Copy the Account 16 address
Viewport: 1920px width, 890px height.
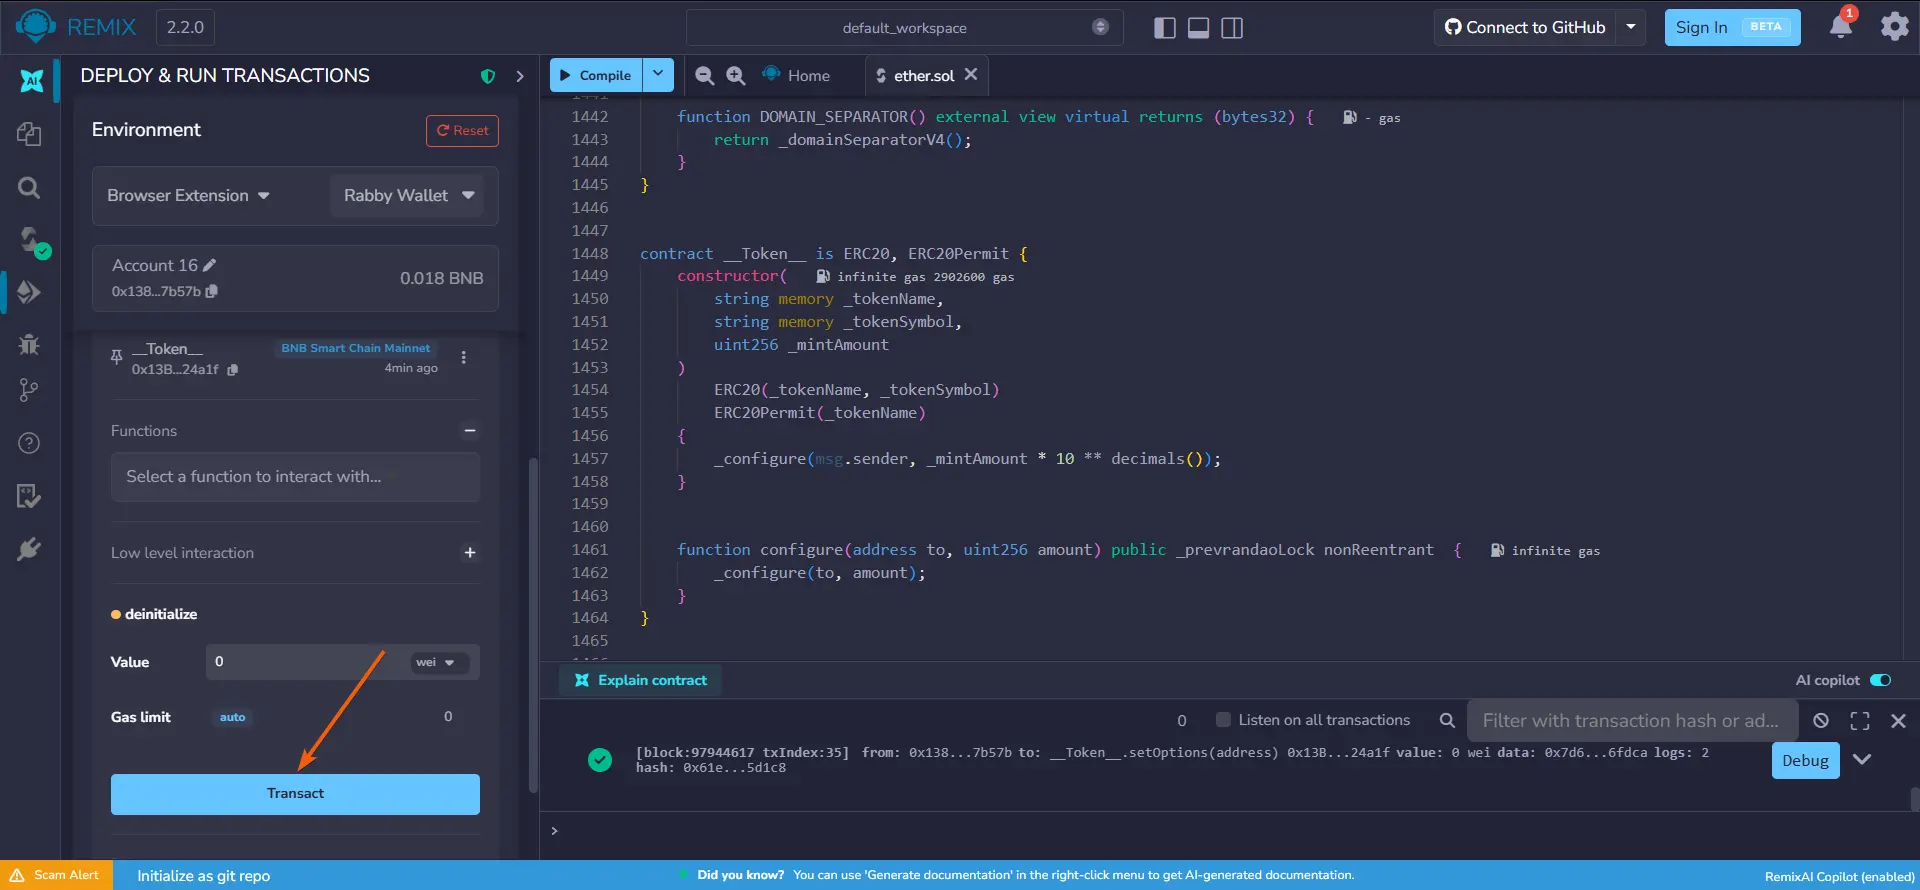click(212, 291)
